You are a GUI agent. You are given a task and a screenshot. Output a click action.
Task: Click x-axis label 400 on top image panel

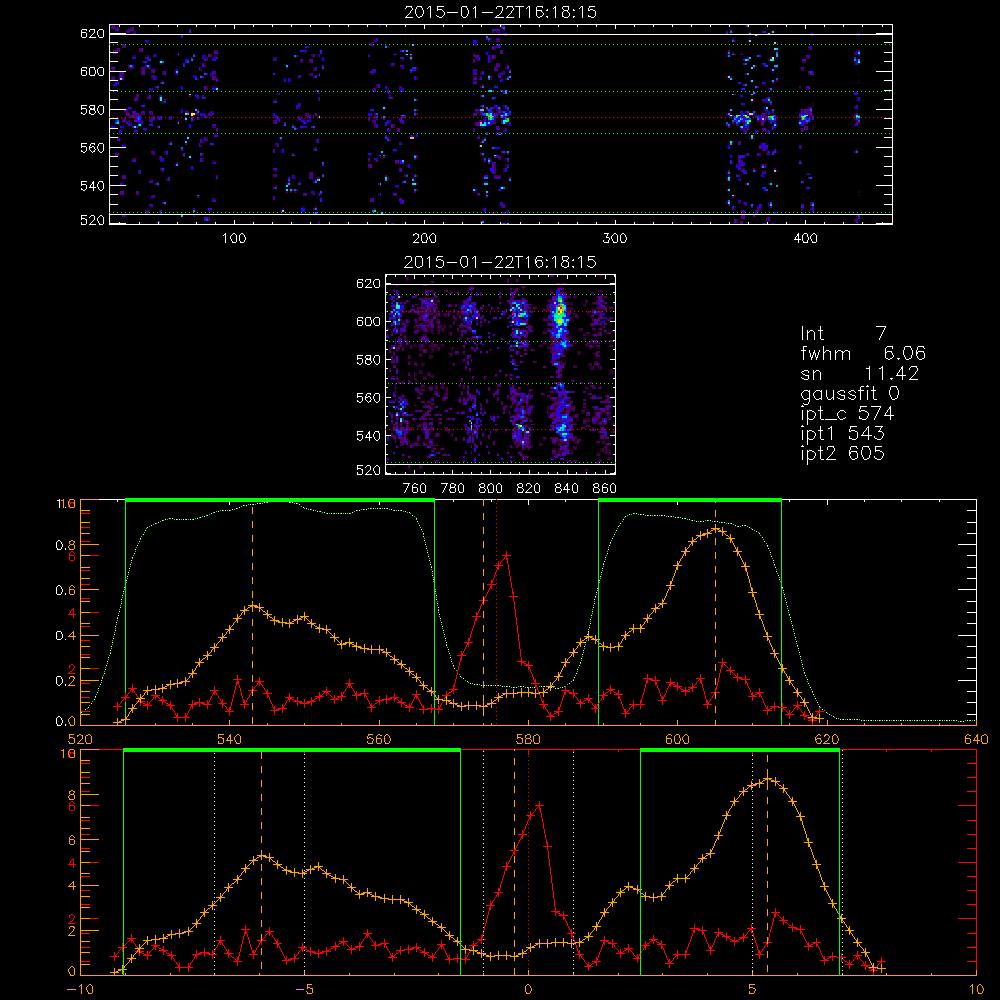coord(805,239)
